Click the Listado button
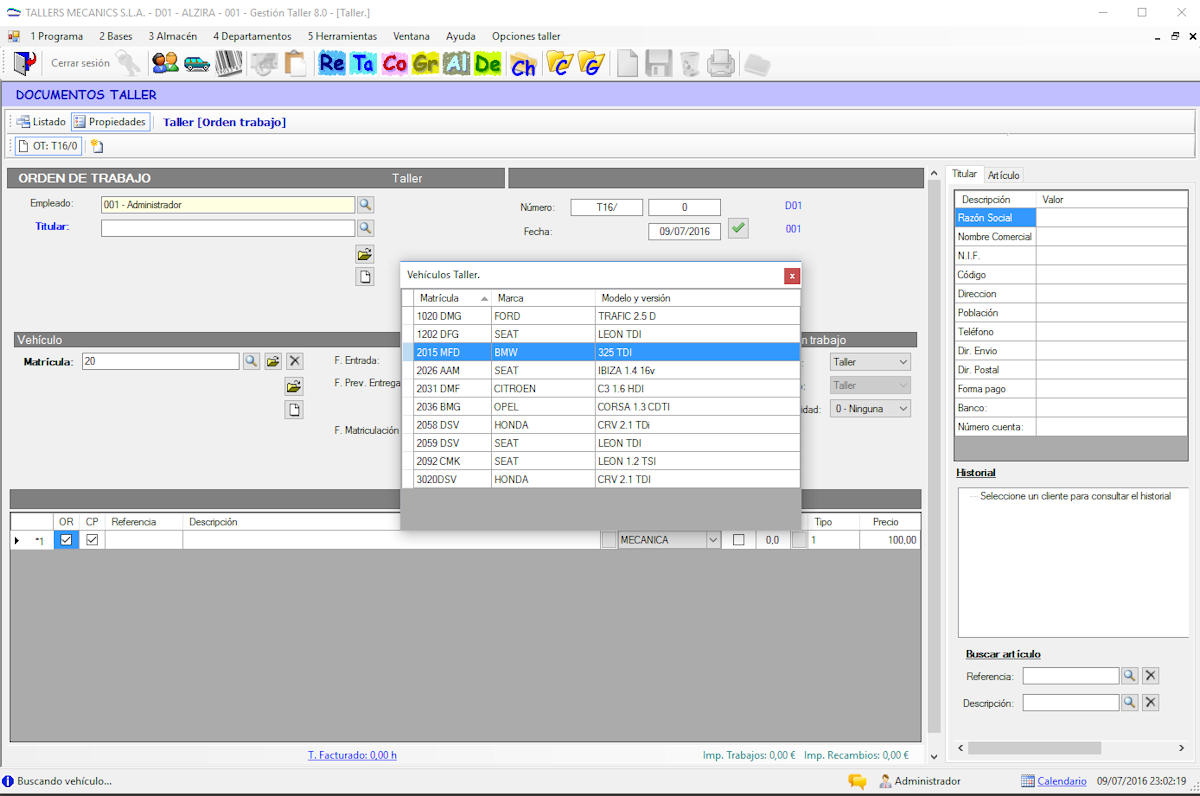This screenshot has width=1200, height=796. pyautogui.click(x=40, y=122)
